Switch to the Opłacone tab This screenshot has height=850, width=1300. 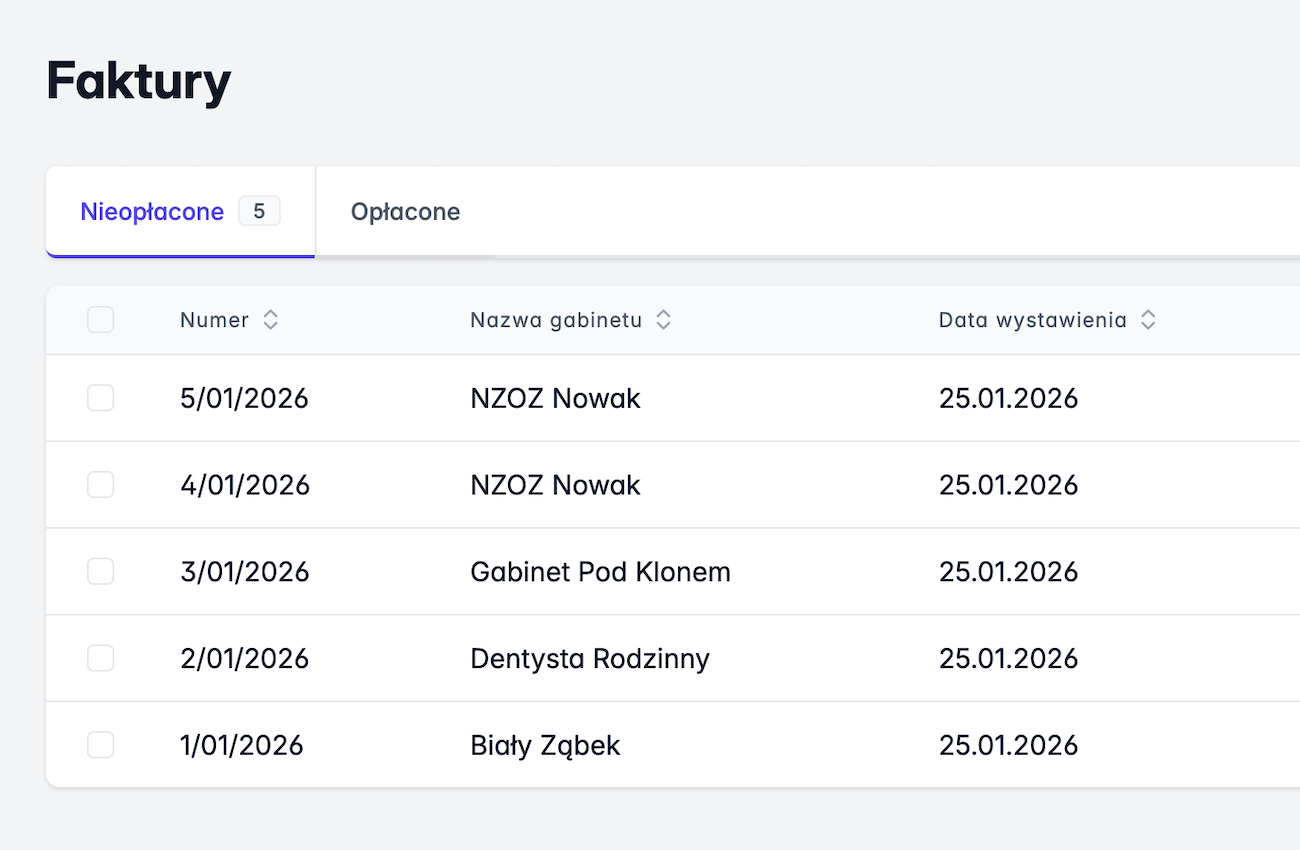tap(405, 212)
